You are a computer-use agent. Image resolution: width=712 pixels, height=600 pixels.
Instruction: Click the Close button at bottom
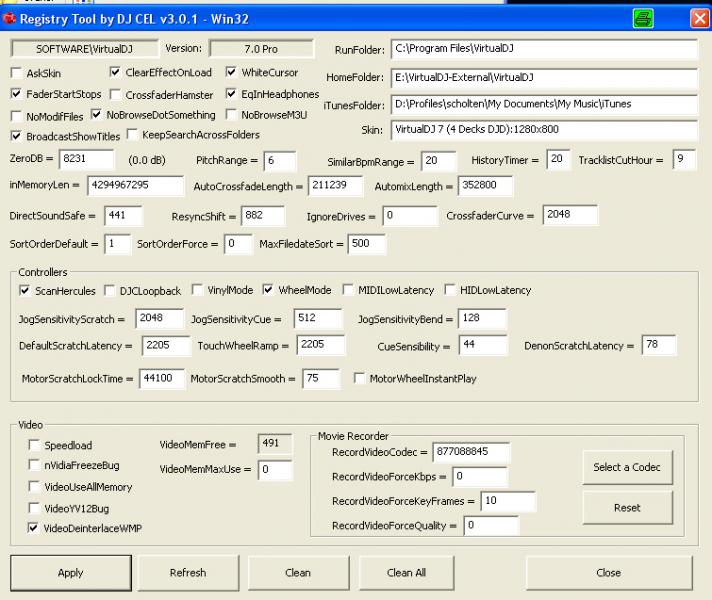(609, 573)
